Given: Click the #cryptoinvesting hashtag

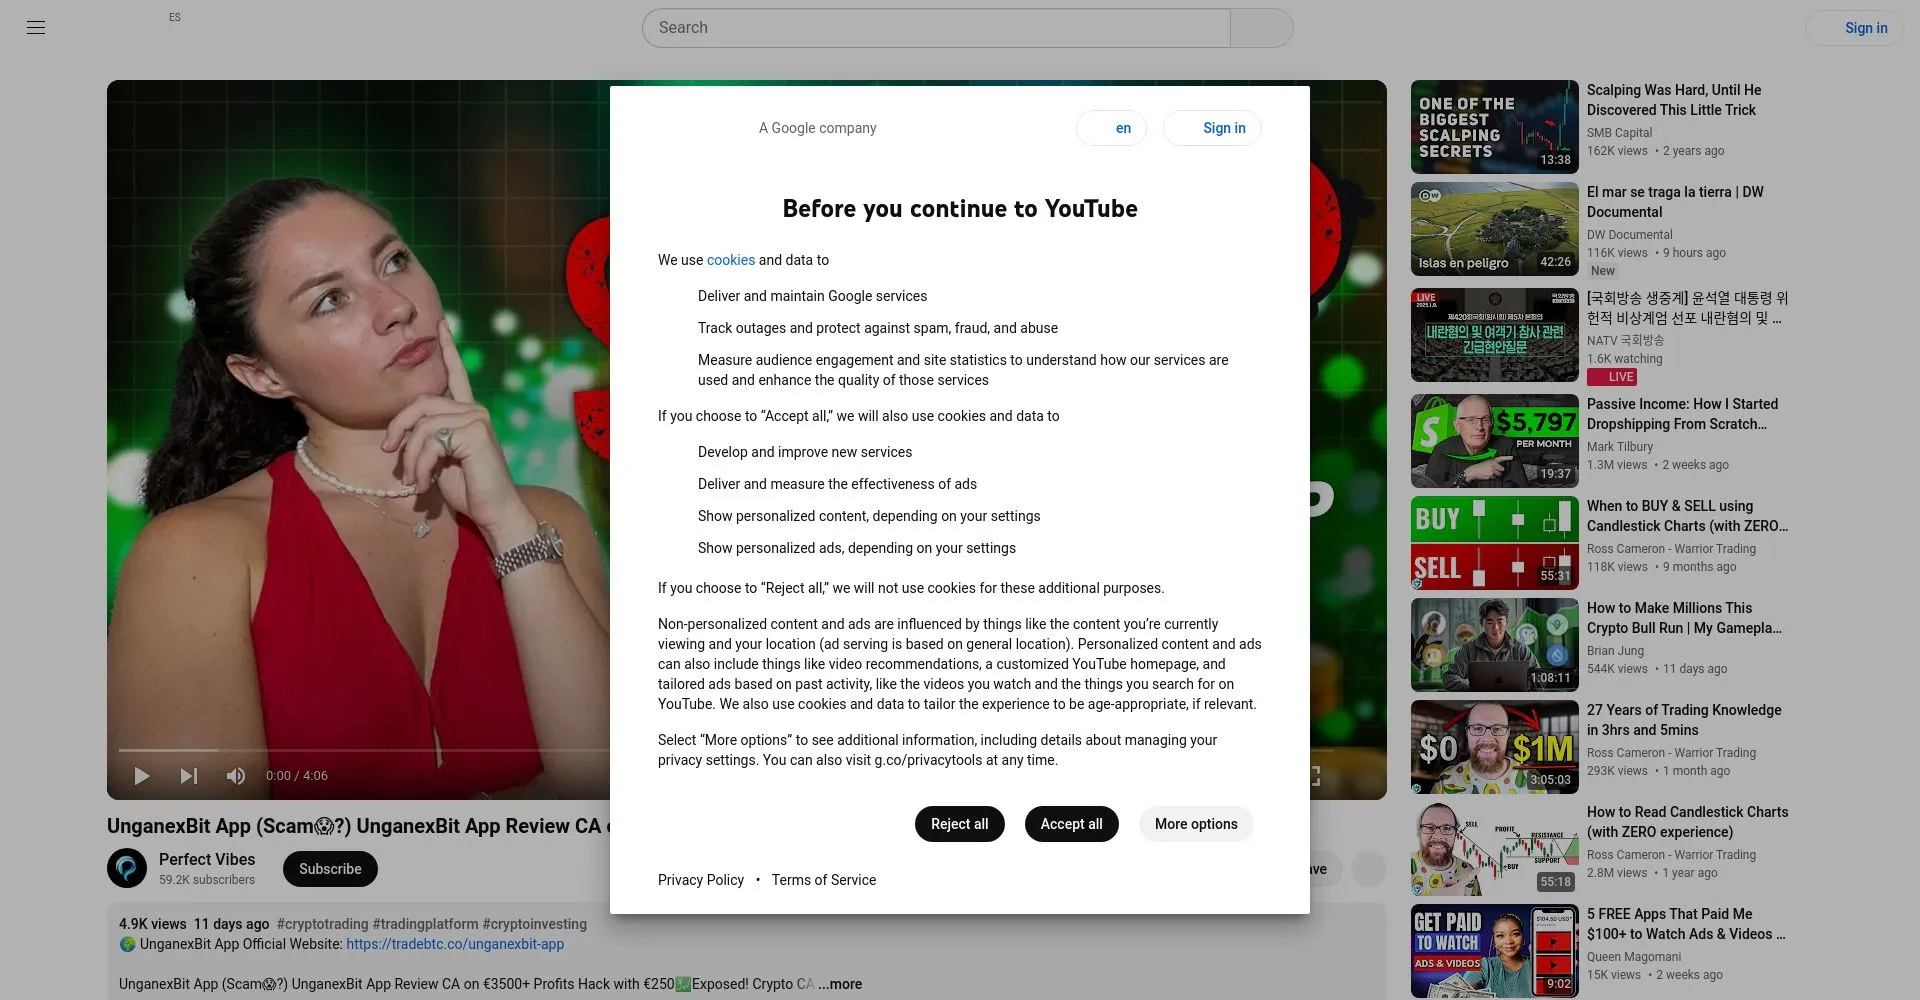Looking at the screenshot, I should pos(535,924).
